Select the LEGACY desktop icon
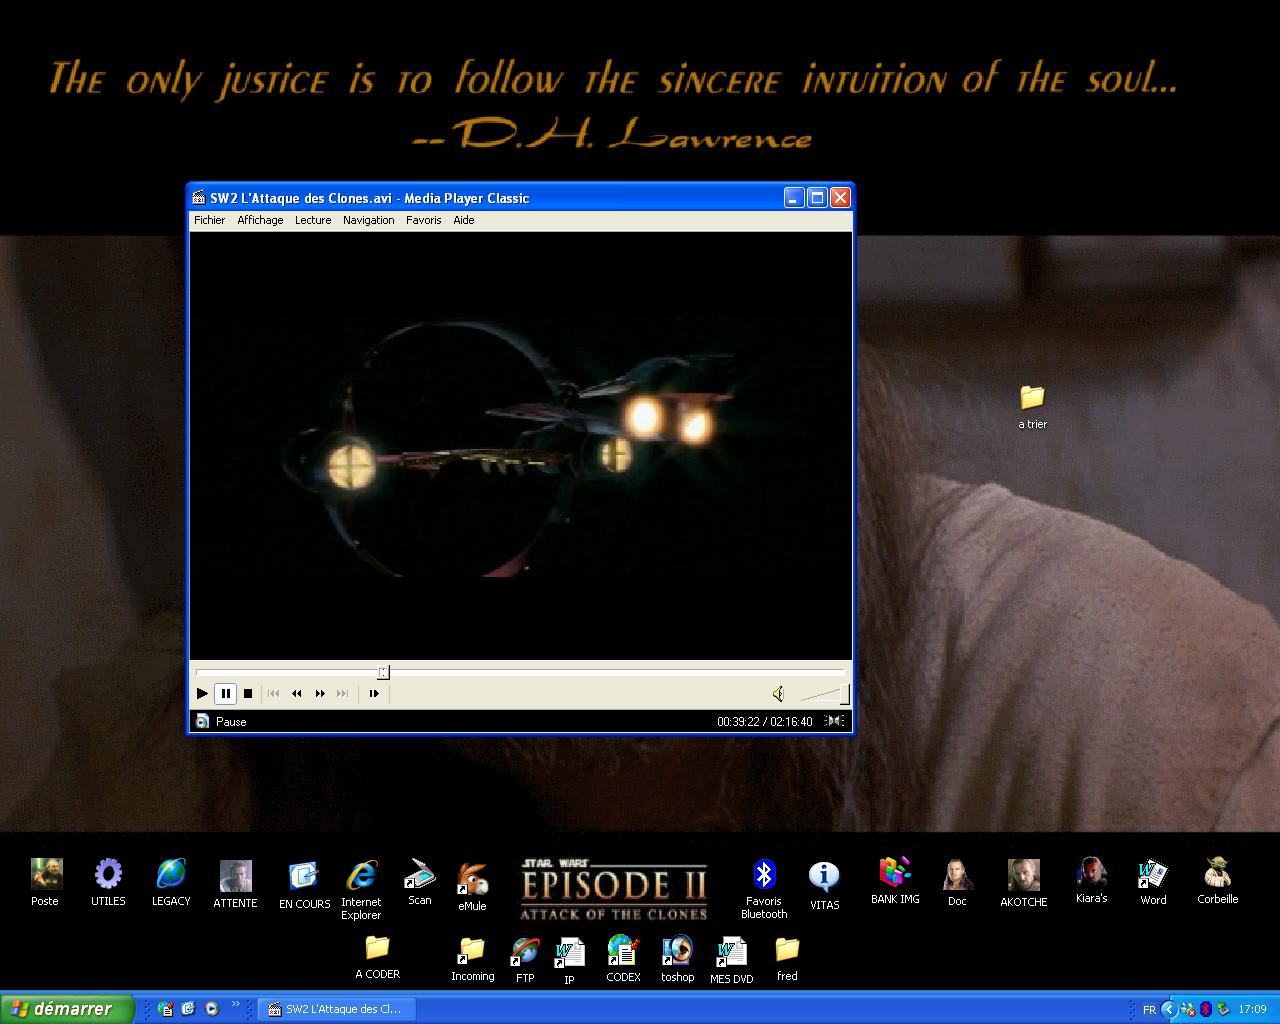 171,882
